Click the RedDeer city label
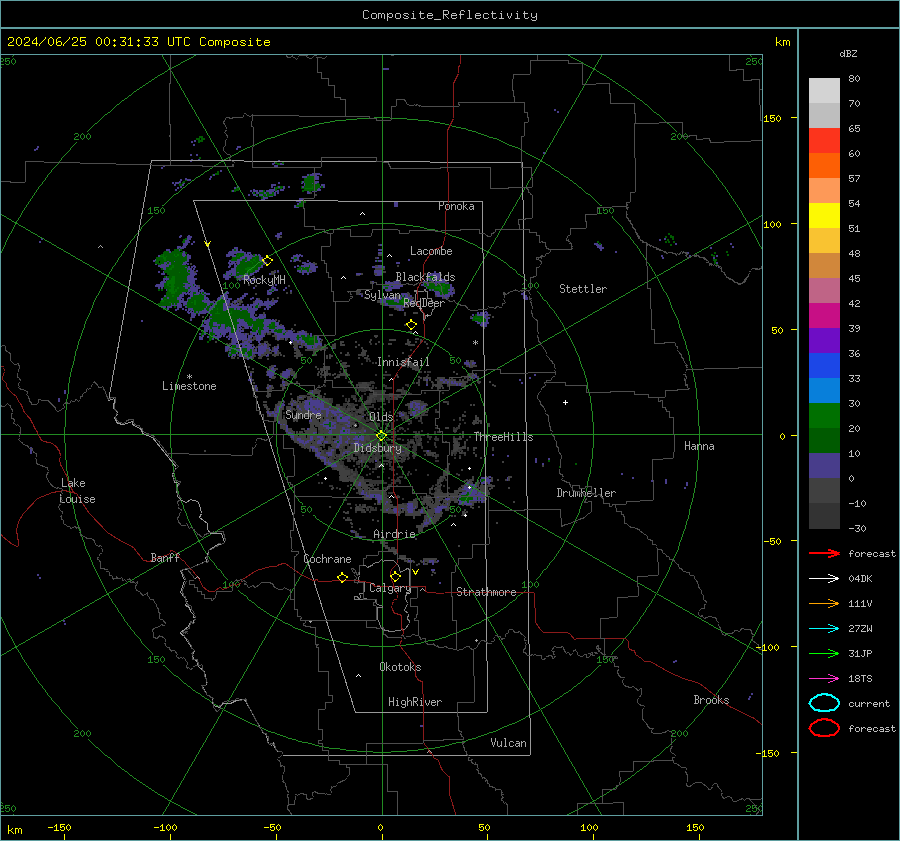This screenshot has width=900, height=841. 424,303
